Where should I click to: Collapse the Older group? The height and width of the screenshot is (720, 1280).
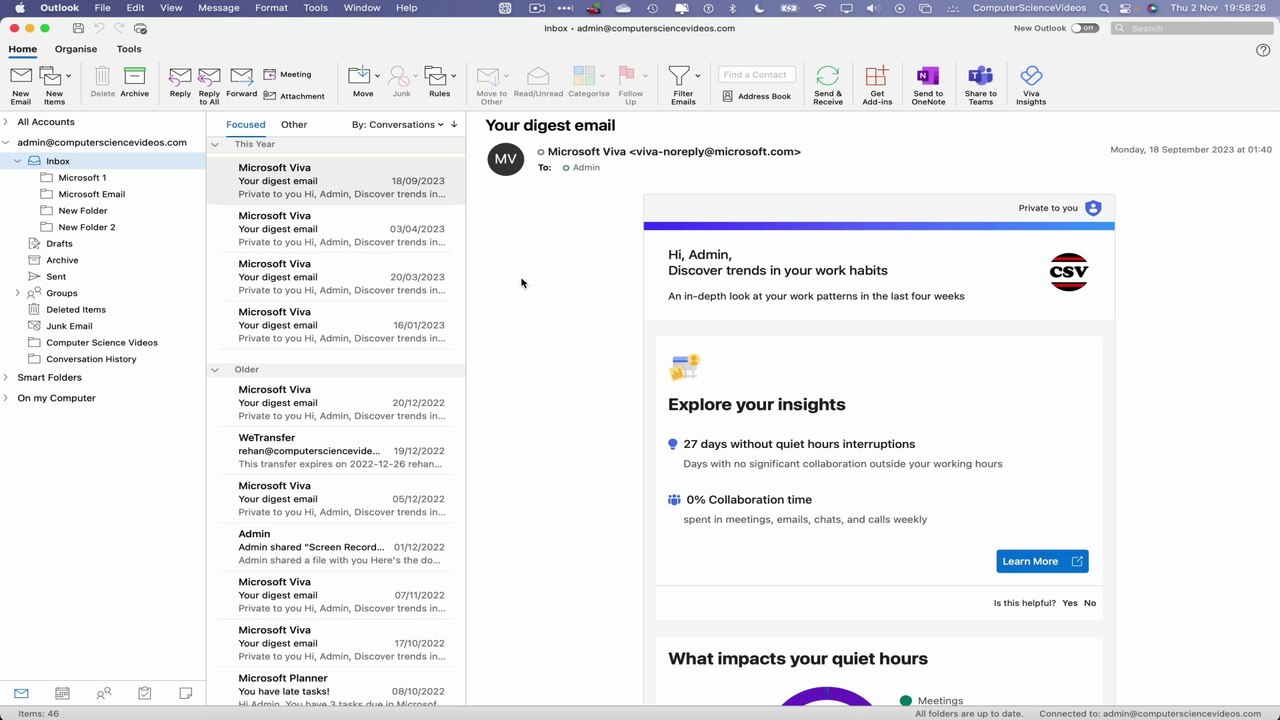(x=214, y=370)
